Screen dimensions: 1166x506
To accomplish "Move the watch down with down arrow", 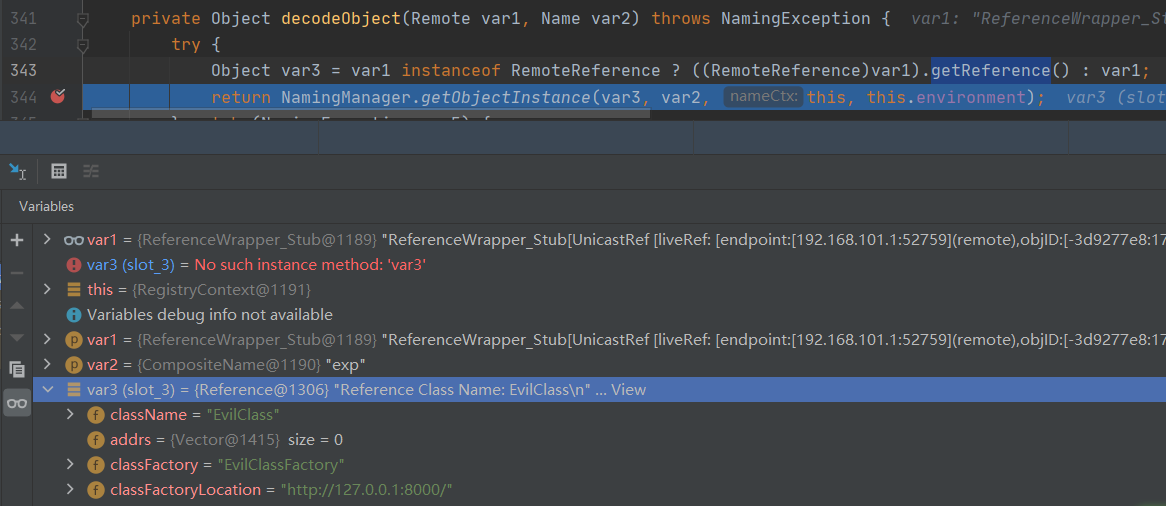I will (17, 337).
